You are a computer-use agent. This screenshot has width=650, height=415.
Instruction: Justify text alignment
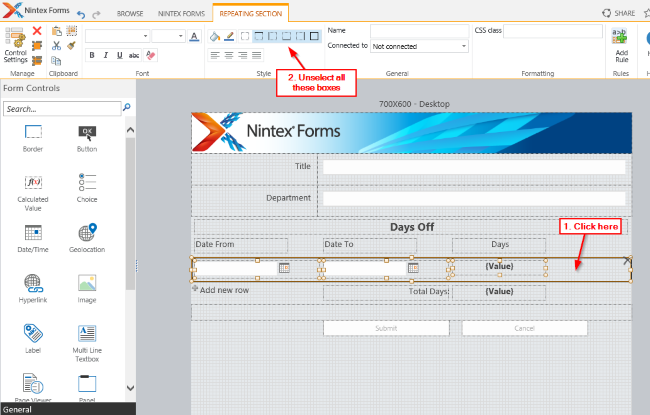tap(257, 55)
